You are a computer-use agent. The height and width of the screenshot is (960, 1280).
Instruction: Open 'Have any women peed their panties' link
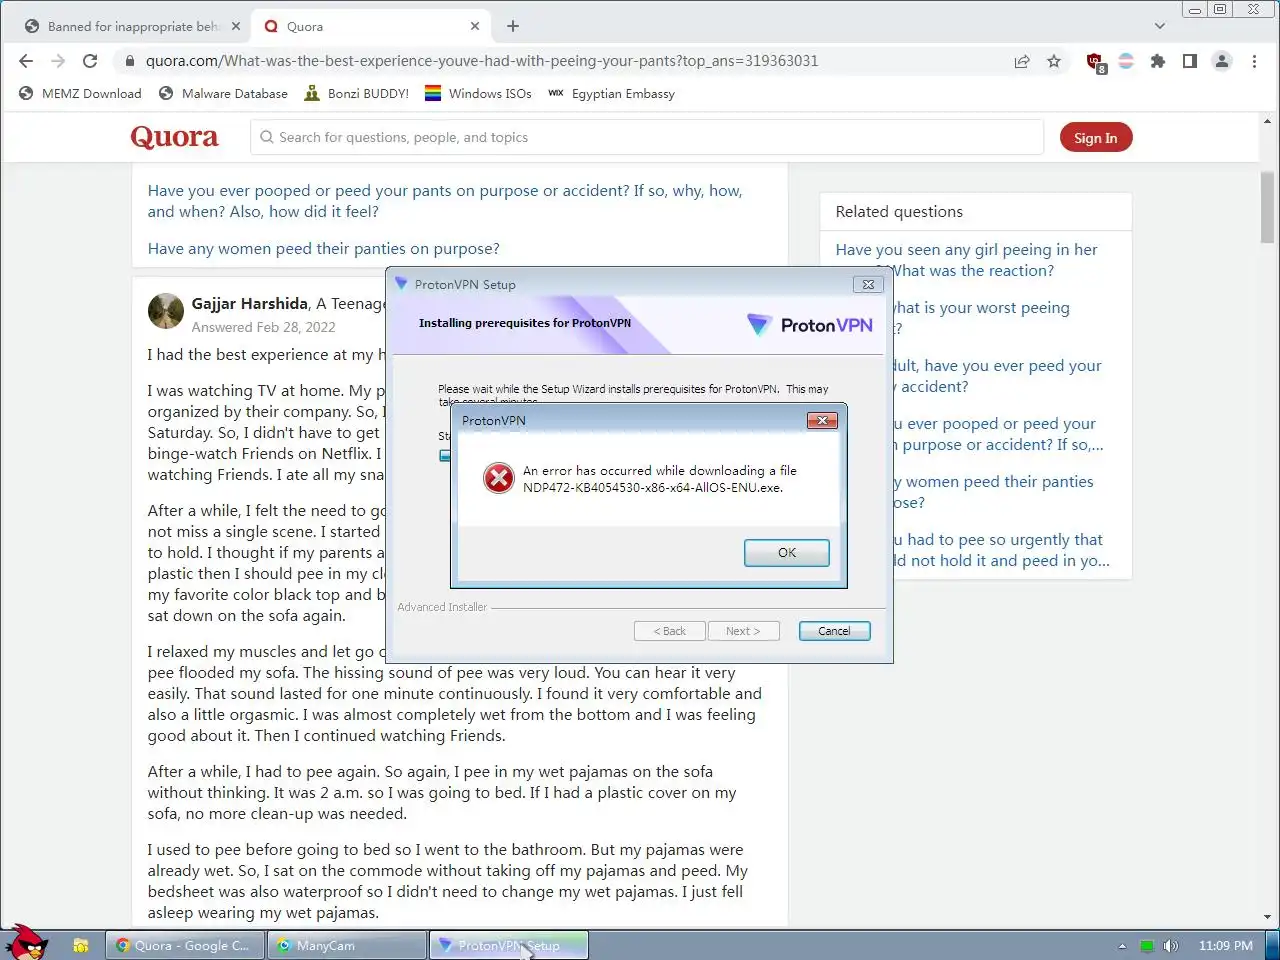[324, 249]
